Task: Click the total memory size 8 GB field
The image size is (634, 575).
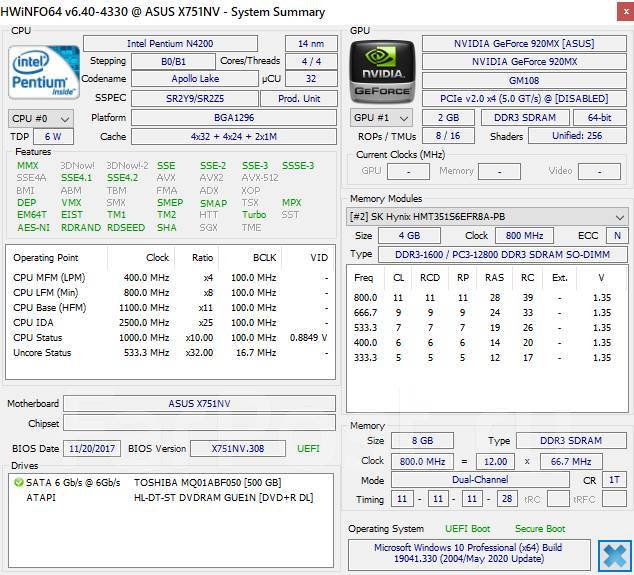Action: [x=422, y=441]
